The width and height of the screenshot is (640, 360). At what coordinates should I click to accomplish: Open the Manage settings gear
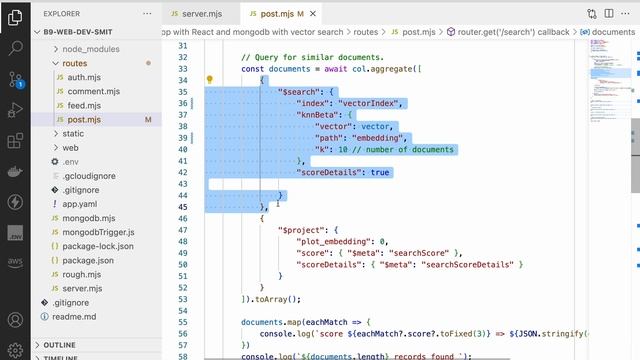(15, 350)
